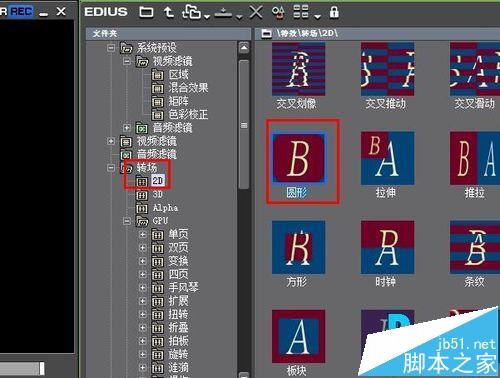The height and width of the screenshot is (378, 500).
Task: Collapse the GPU folder node
Action: tap(127, 221)
